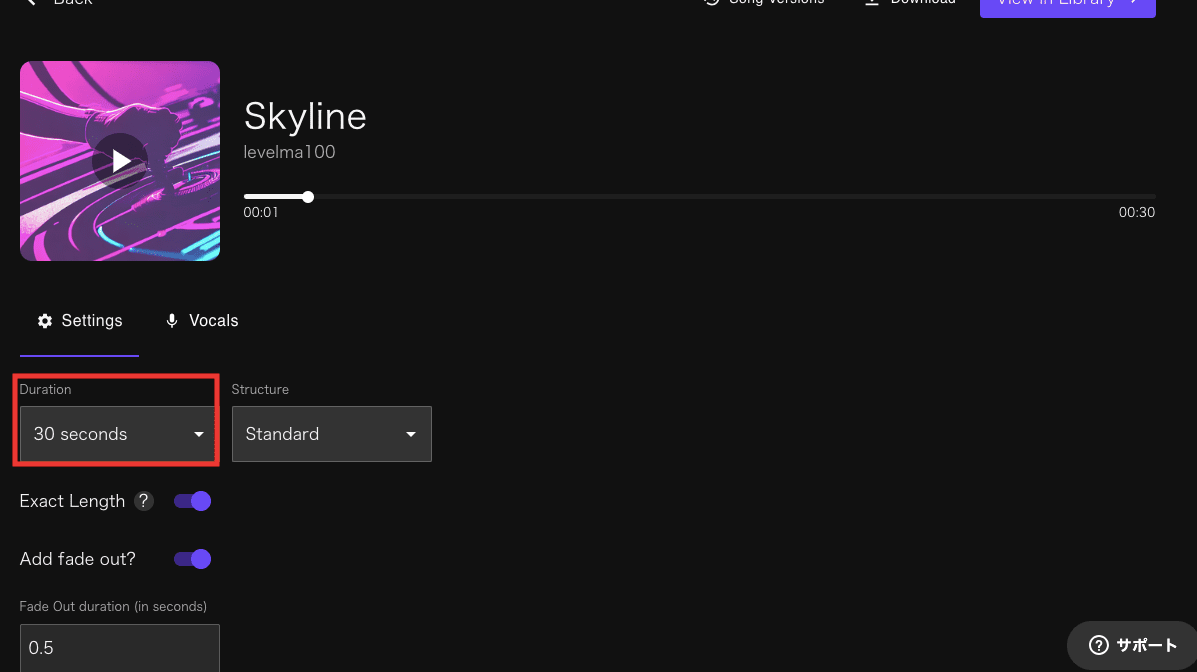Click the middle of the playback progress bar
1197x672 pixels.
tap(700, 197)
